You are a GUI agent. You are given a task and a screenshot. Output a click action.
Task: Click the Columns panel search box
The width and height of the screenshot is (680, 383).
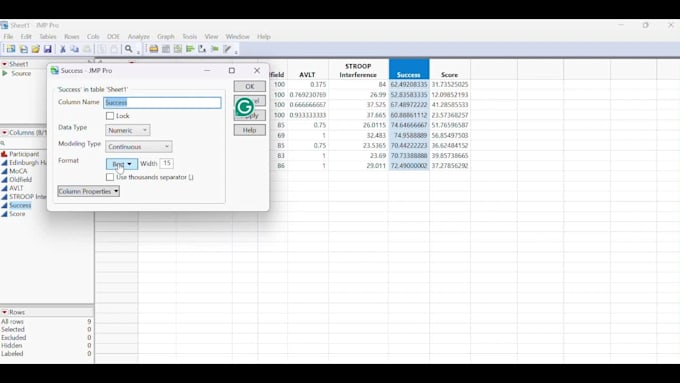[x=24, y=143]
